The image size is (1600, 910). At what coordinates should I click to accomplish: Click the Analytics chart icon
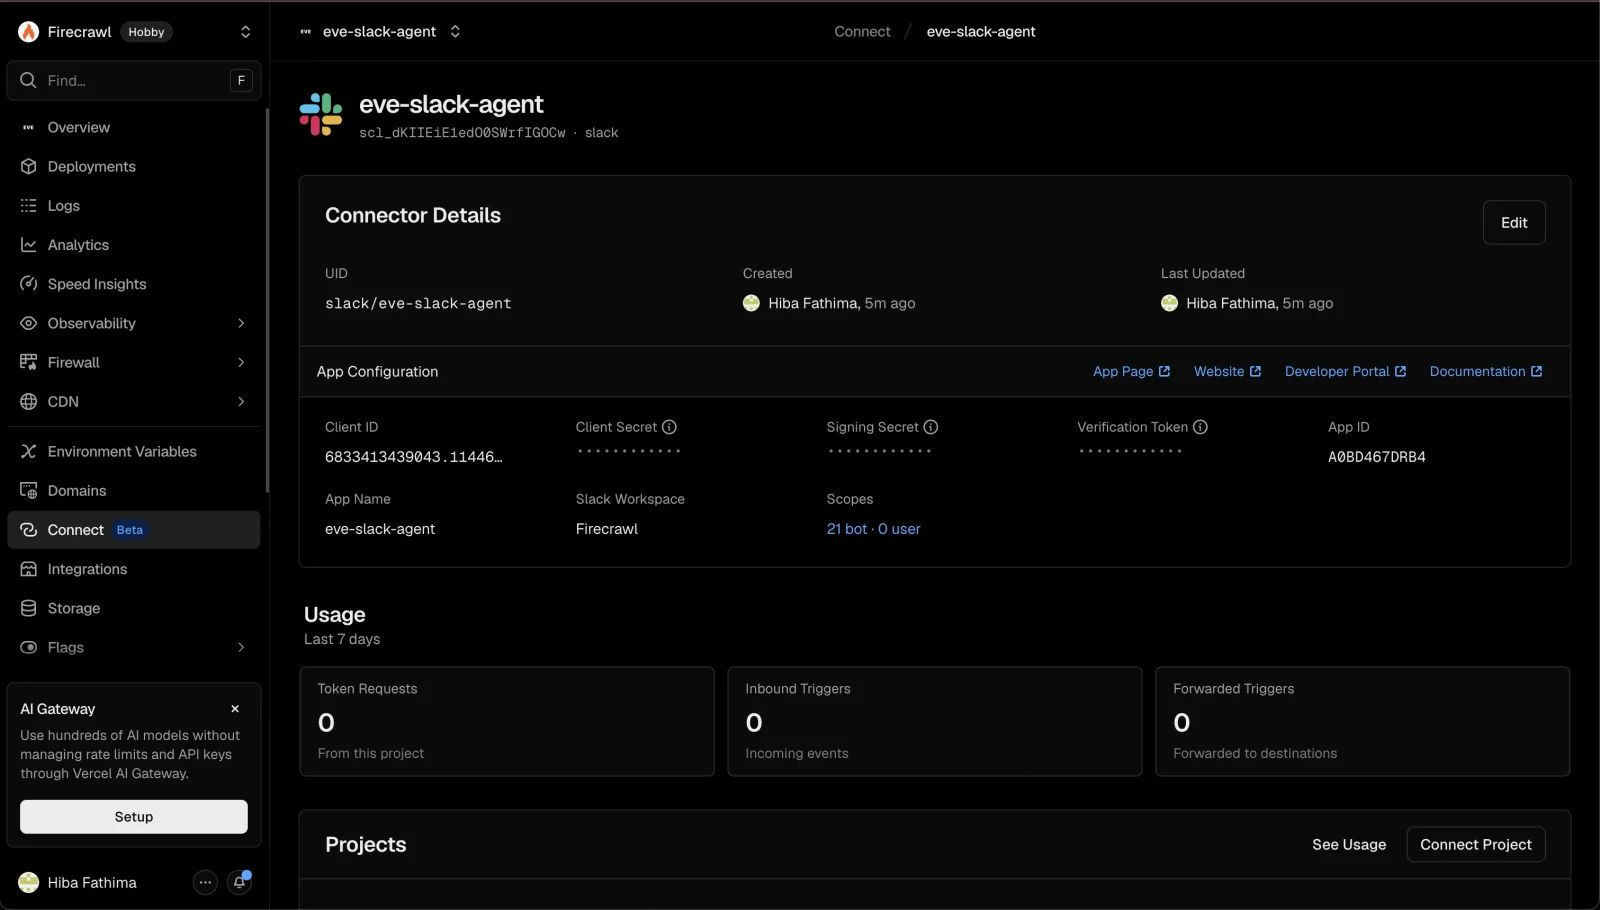tap(28, 245)
